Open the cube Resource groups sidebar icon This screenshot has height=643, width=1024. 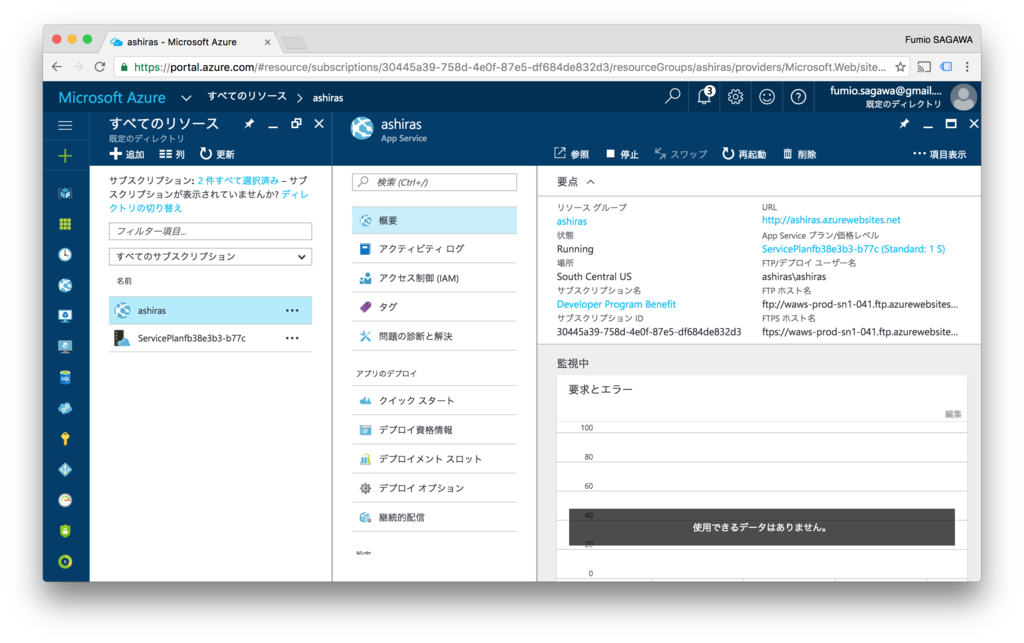pyautogui.click(x=65, y=193)
